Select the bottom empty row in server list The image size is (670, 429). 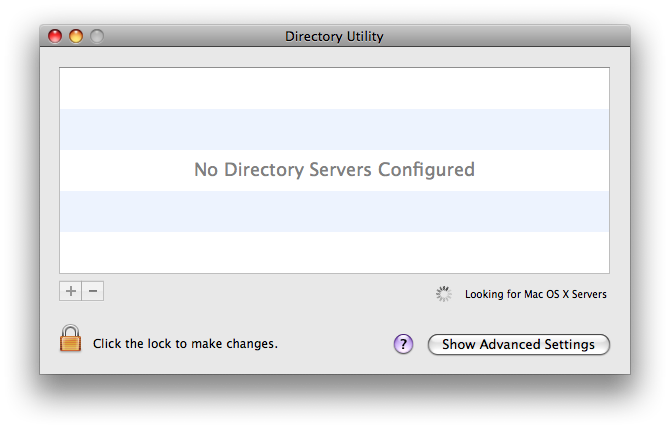[x=334, y=251]
